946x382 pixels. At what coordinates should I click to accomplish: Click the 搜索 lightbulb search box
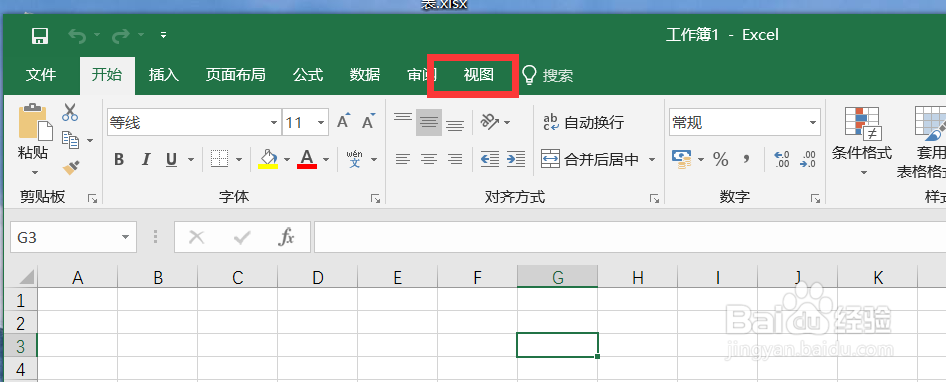point(547,75)
